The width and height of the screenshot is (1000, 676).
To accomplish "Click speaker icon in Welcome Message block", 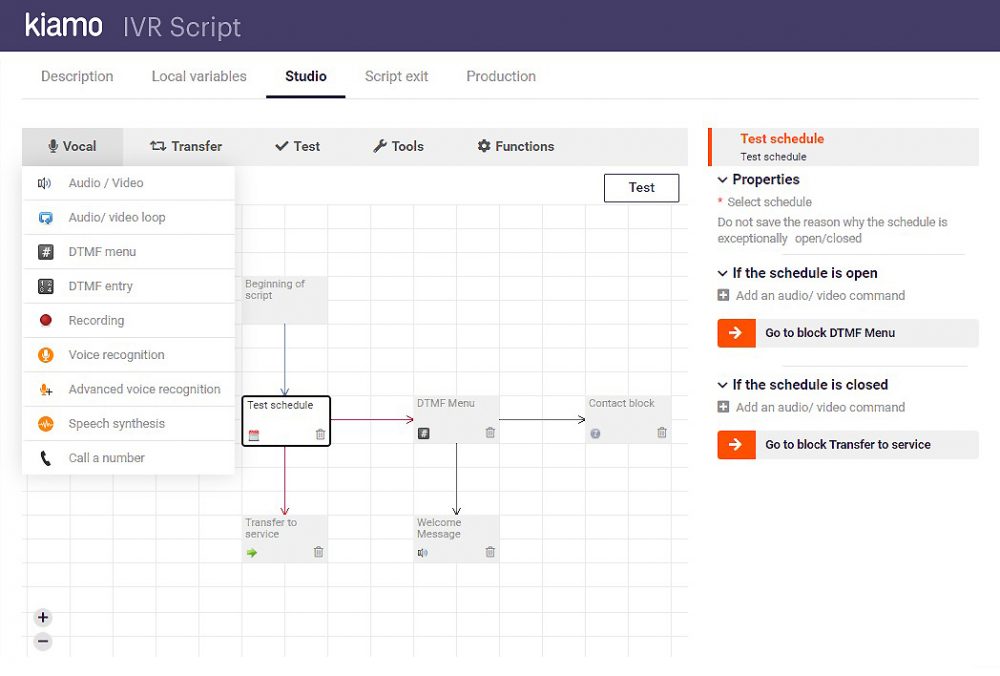I will 422,553.
